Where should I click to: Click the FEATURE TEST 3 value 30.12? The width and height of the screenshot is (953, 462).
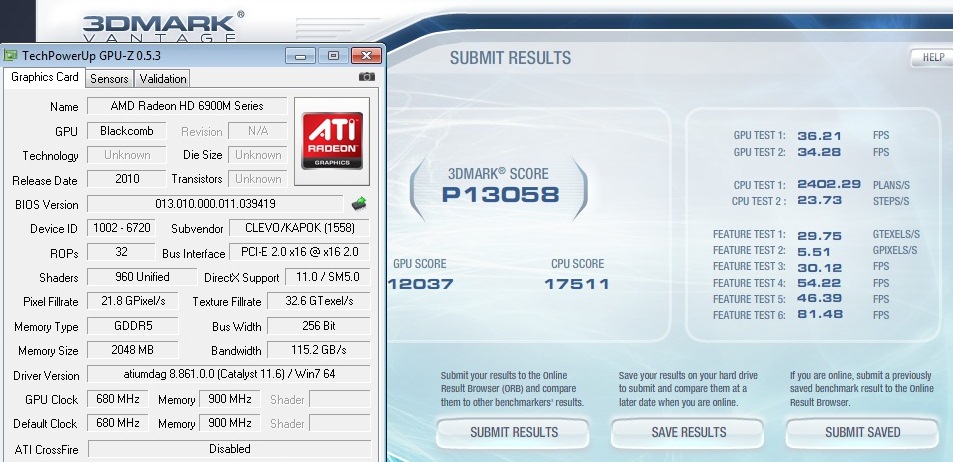coord(819,267)
